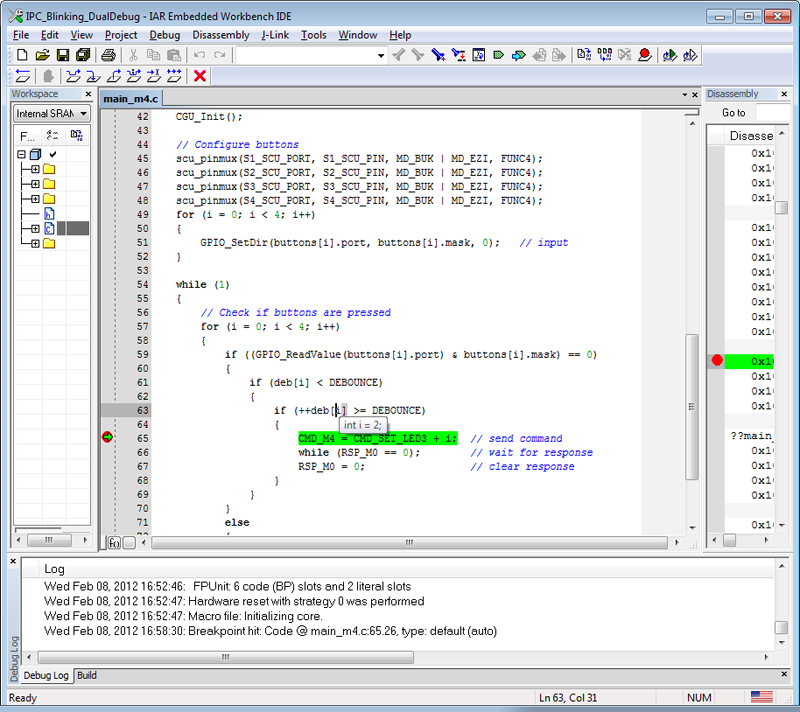Click the Go to Definition icon
This screenshot has width=800, height=712.
pyautogui.click(x=478, y=55)
